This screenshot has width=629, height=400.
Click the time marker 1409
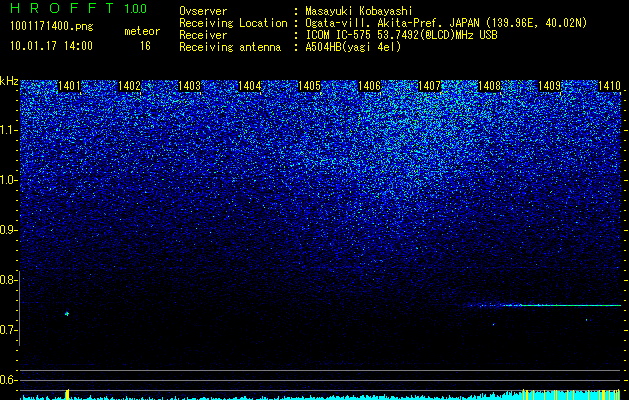coord(549,86)
